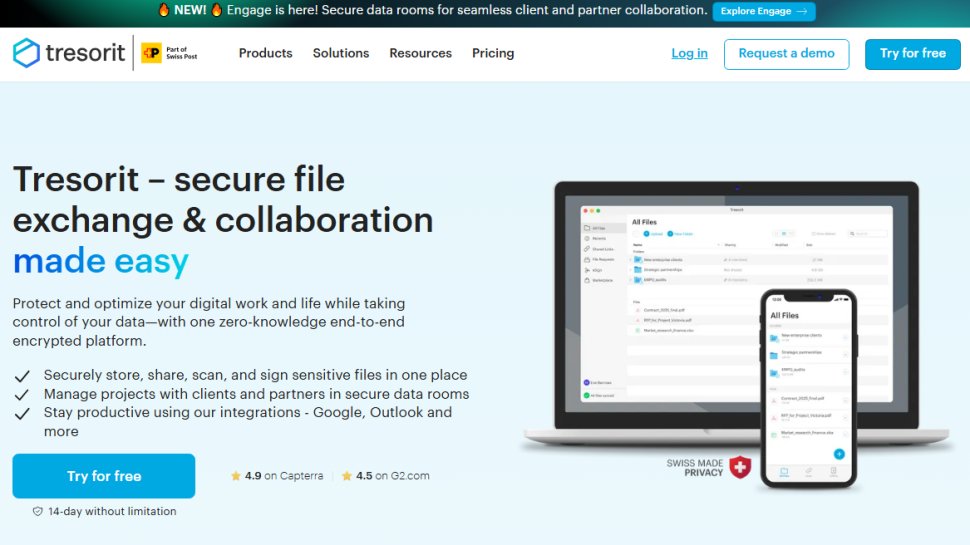Viewport: 970px width, 545px height.
Task: Click the made easy heading text
Action: coord(101,261)
